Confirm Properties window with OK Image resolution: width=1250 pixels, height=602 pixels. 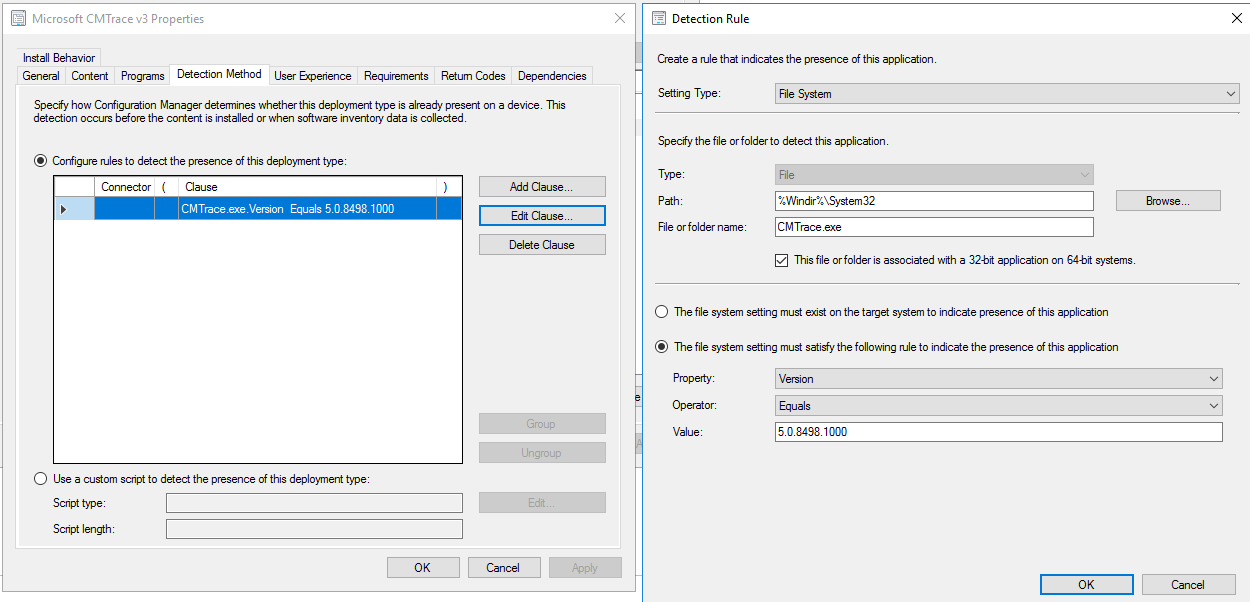tap(423, 568)
